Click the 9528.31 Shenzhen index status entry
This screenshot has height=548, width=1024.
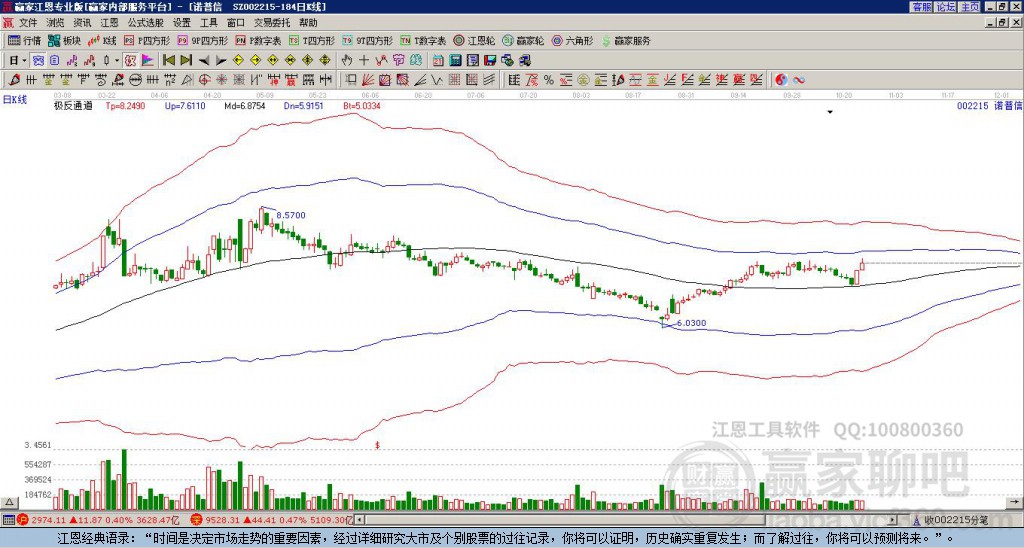[x=272, y=521]
